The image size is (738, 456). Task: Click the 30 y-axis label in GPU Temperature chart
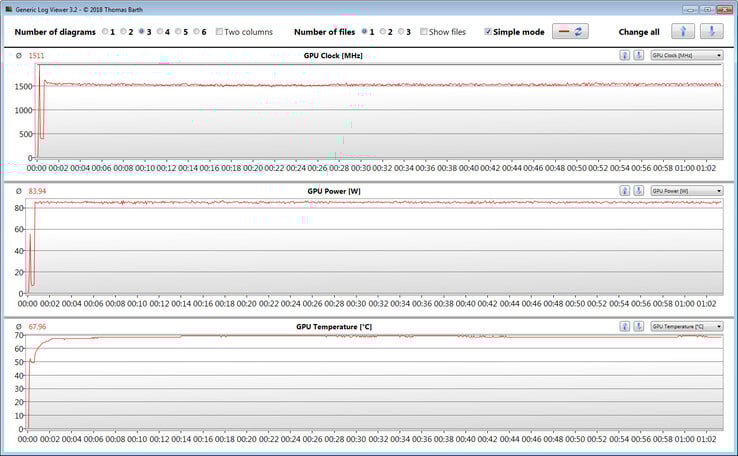(19, 389)
